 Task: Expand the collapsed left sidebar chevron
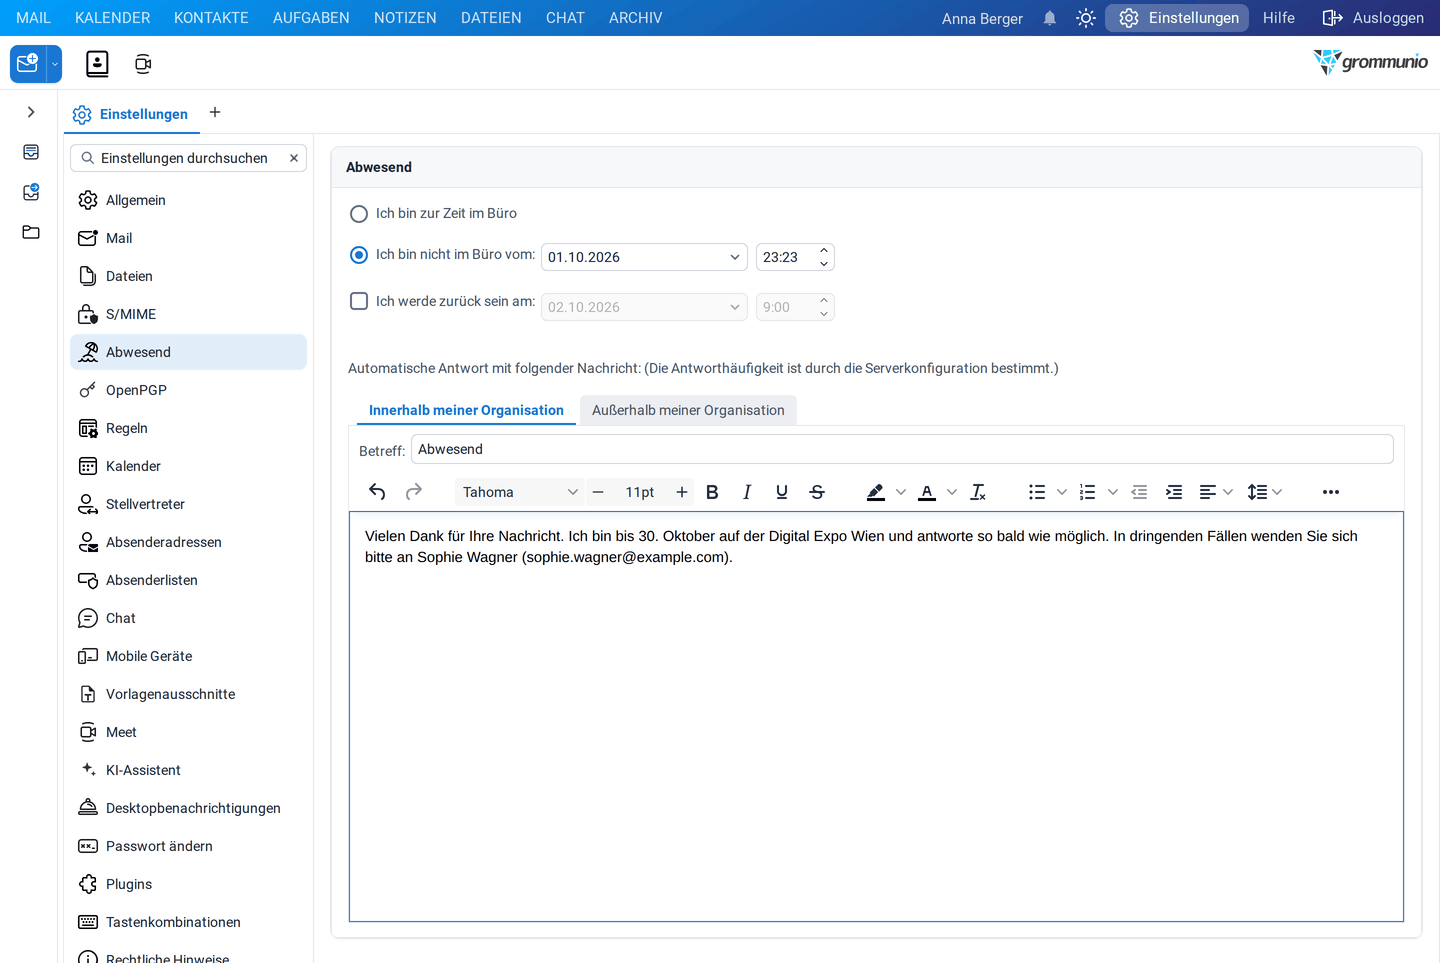(x=31, y=112)
